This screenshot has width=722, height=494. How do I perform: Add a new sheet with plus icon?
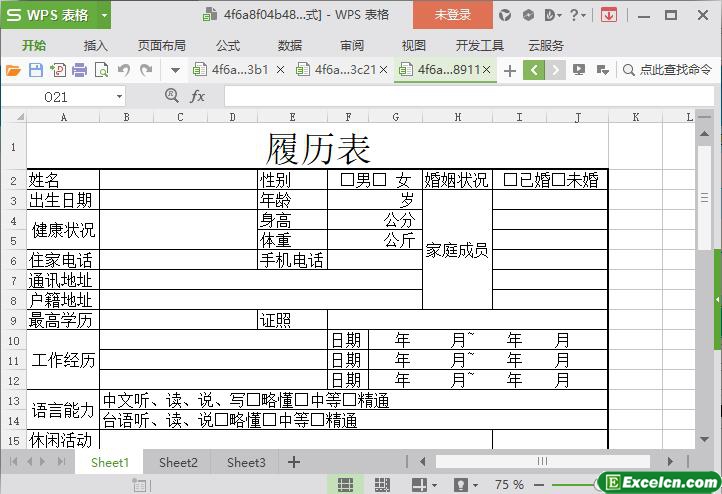[x=294, y=462]
